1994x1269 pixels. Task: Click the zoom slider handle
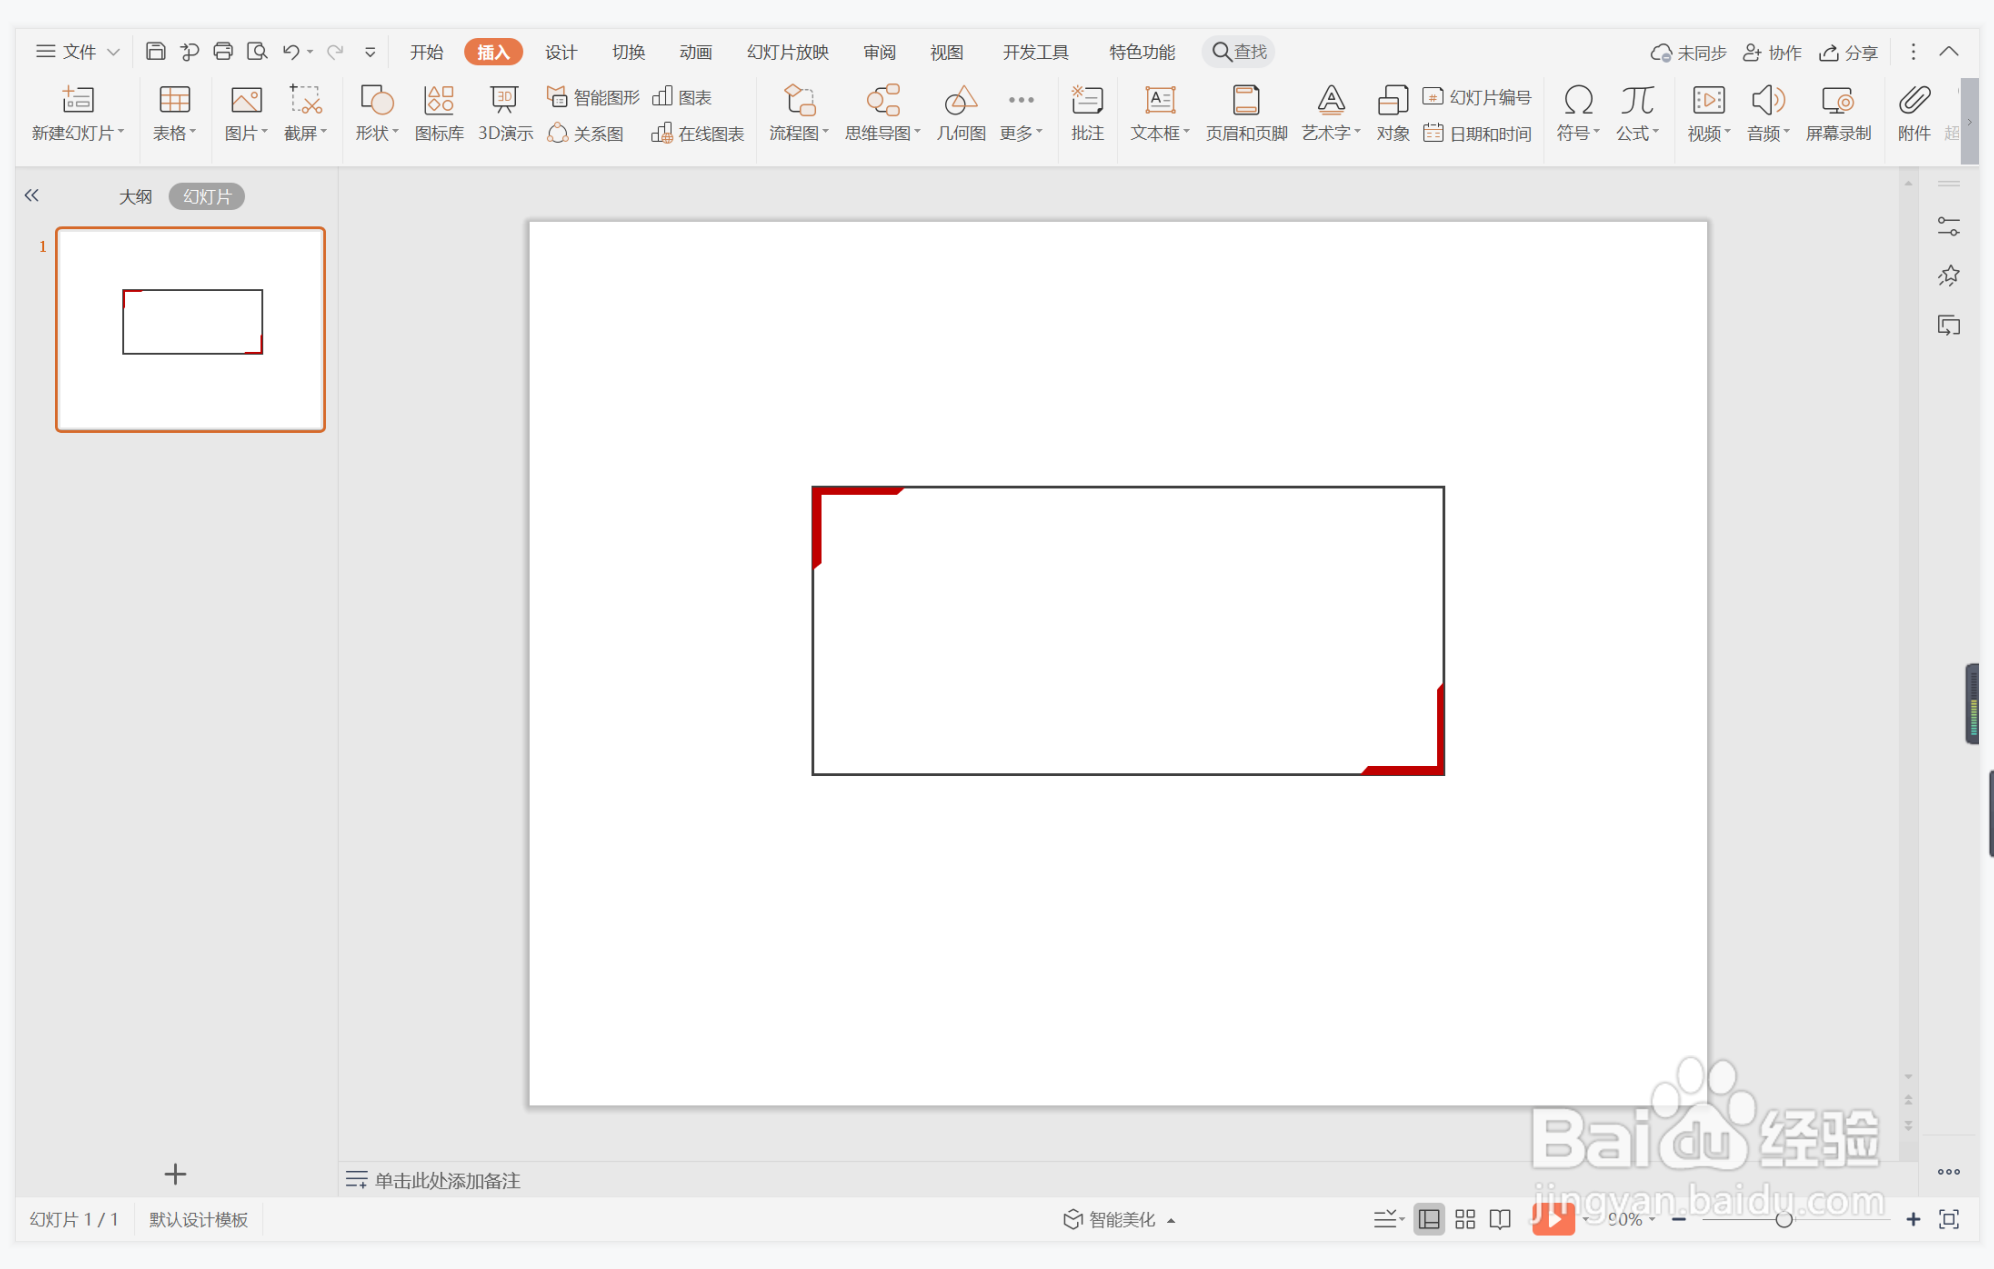(x=1783, y=1219)
